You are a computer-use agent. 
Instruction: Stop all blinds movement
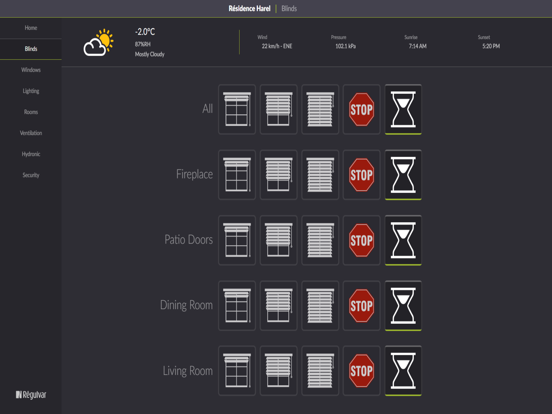(362, 109)
